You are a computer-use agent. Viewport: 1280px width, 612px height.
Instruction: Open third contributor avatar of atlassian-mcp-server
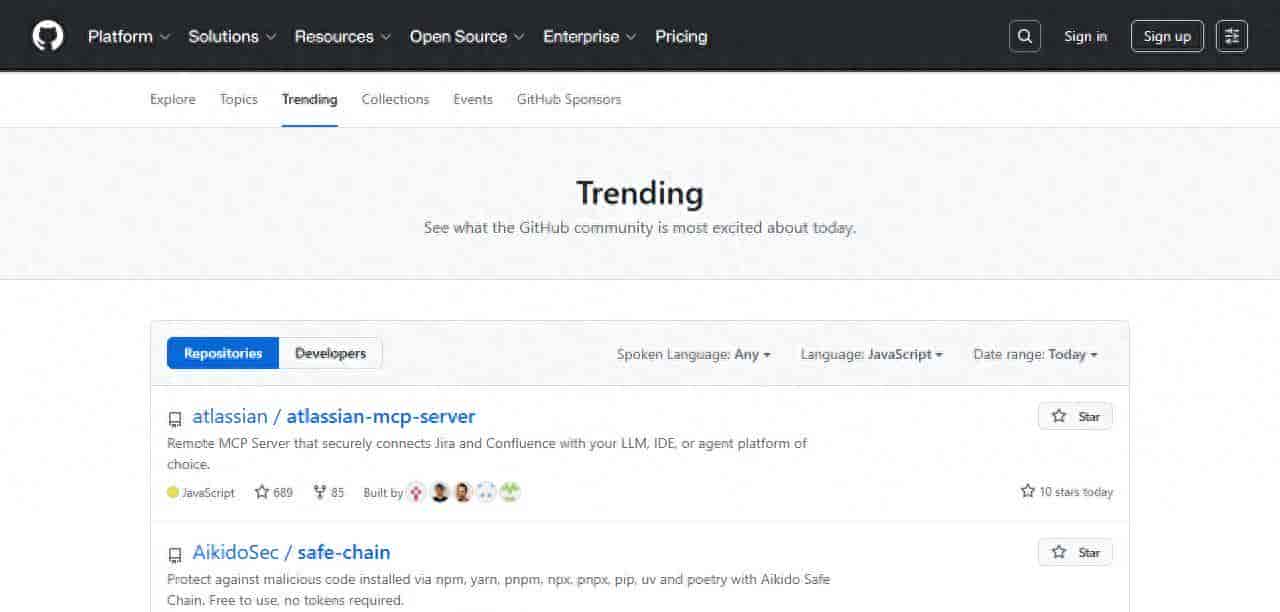coord(463,492)
